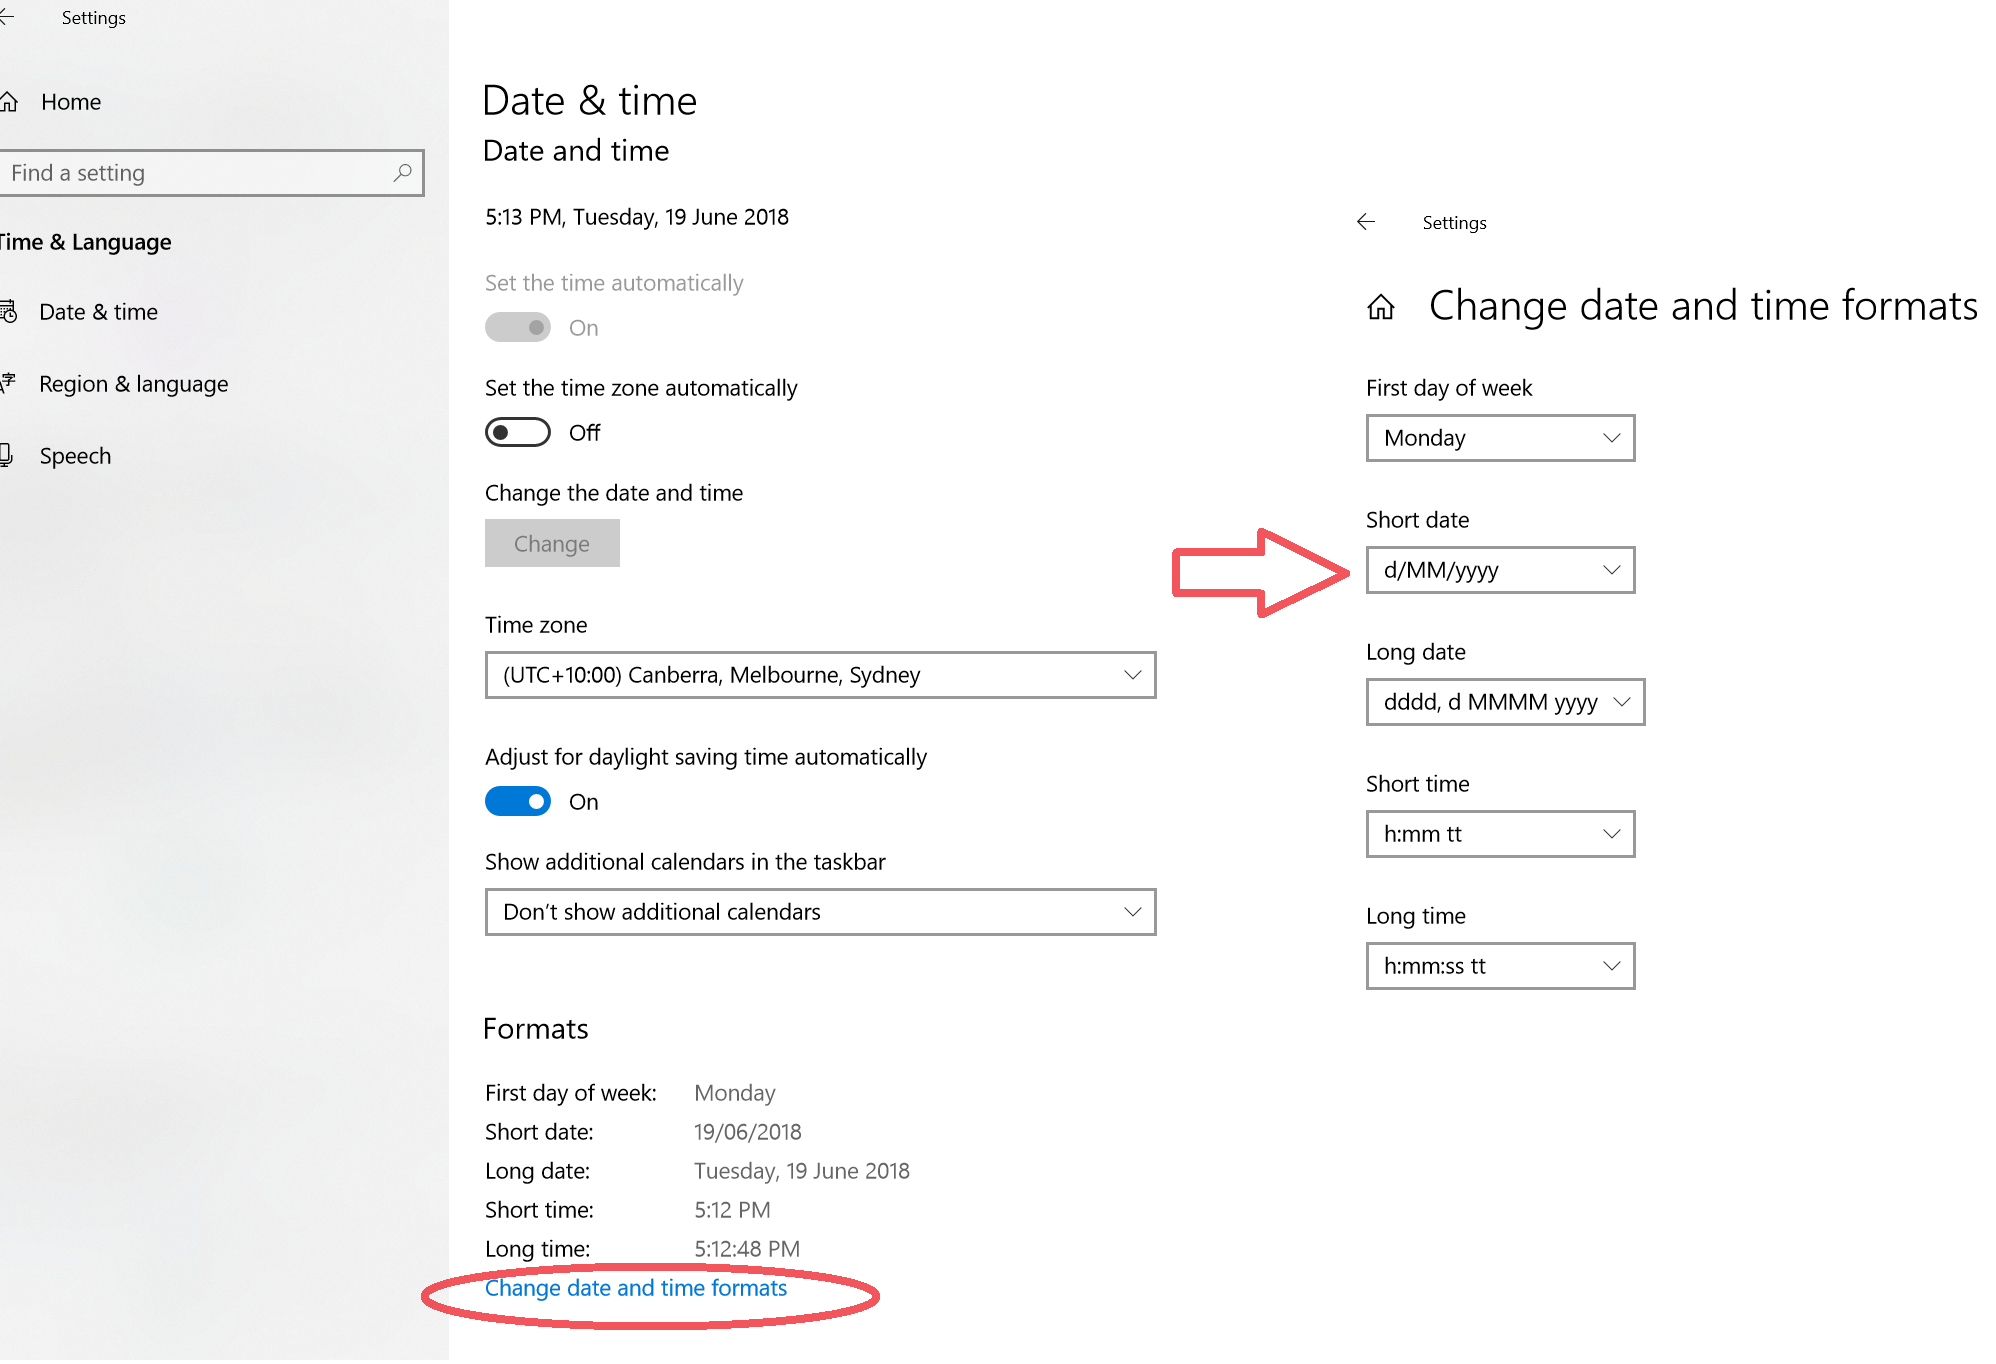The image size is (1996, 1364).
Task: Open the First day of week dropdown
Action: (x=1499, y=438)
